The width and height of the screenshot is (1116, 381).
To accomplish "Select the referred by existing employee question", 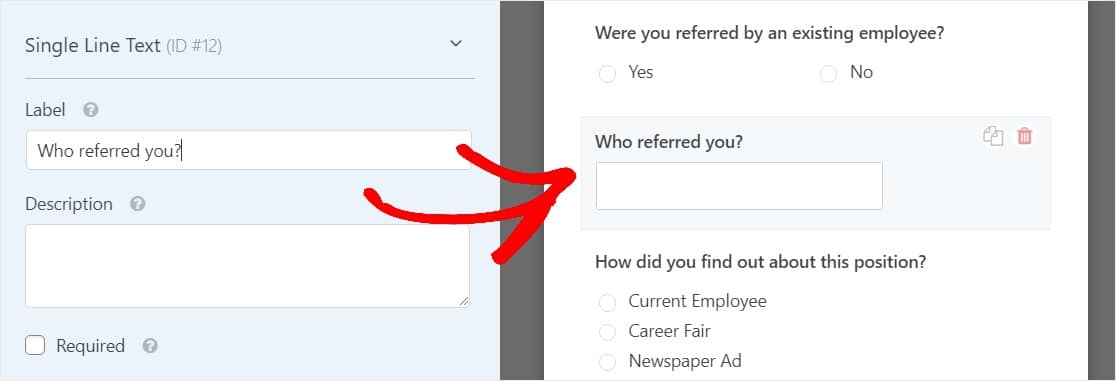I will tap(769, 33).
